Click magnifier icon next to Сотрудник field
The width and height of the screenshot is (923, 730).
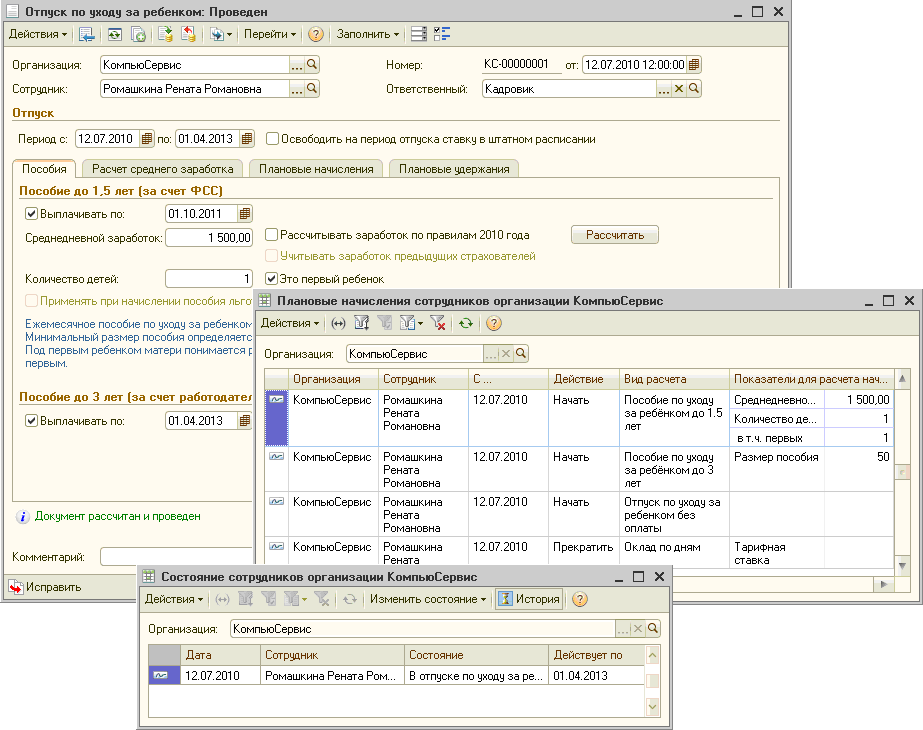[x=312, y=88]
